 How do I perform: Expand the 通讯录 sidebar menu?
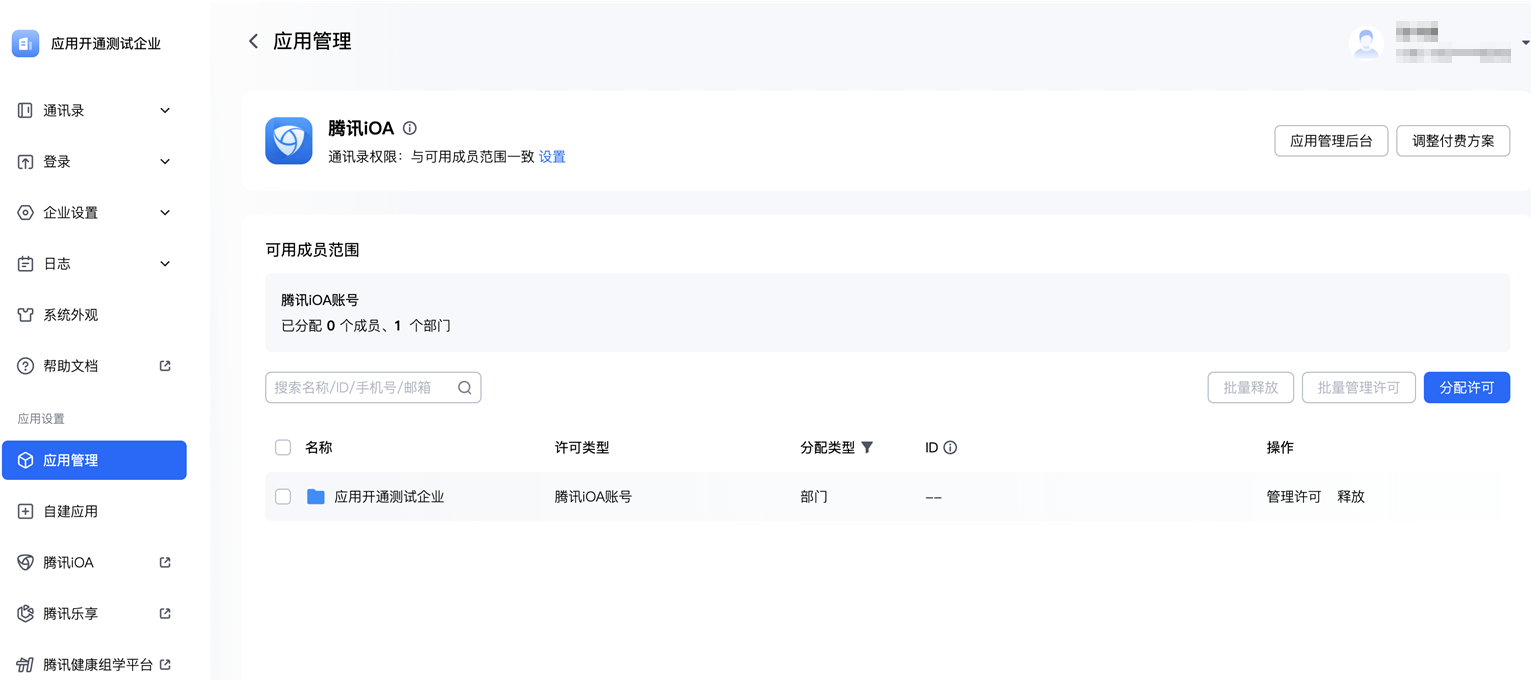pyautogui.click(x=165, y=111)
